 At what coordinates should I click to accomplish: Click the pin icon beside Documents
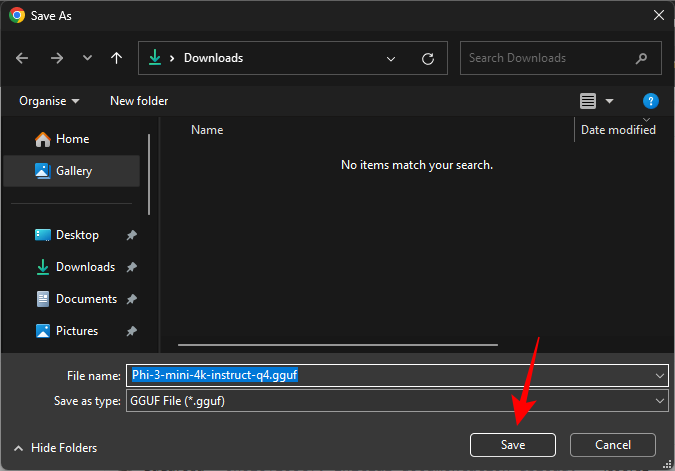131,299
